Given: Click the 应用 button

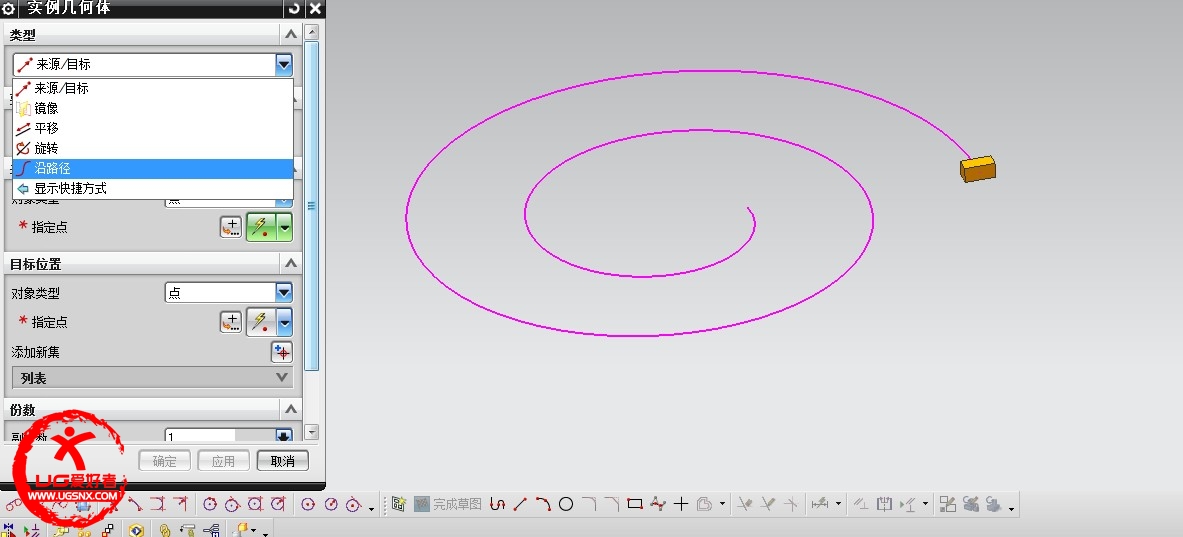Looking at the screenshot, I should click(x=223, y=461).
